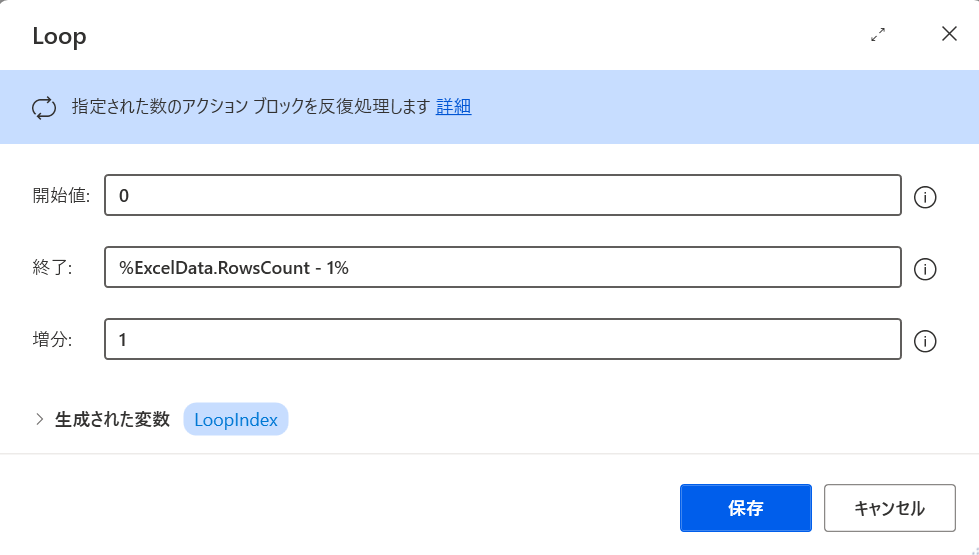
Task: Expand 生成された変数 chevron
Action: click(x=39, y=419)
